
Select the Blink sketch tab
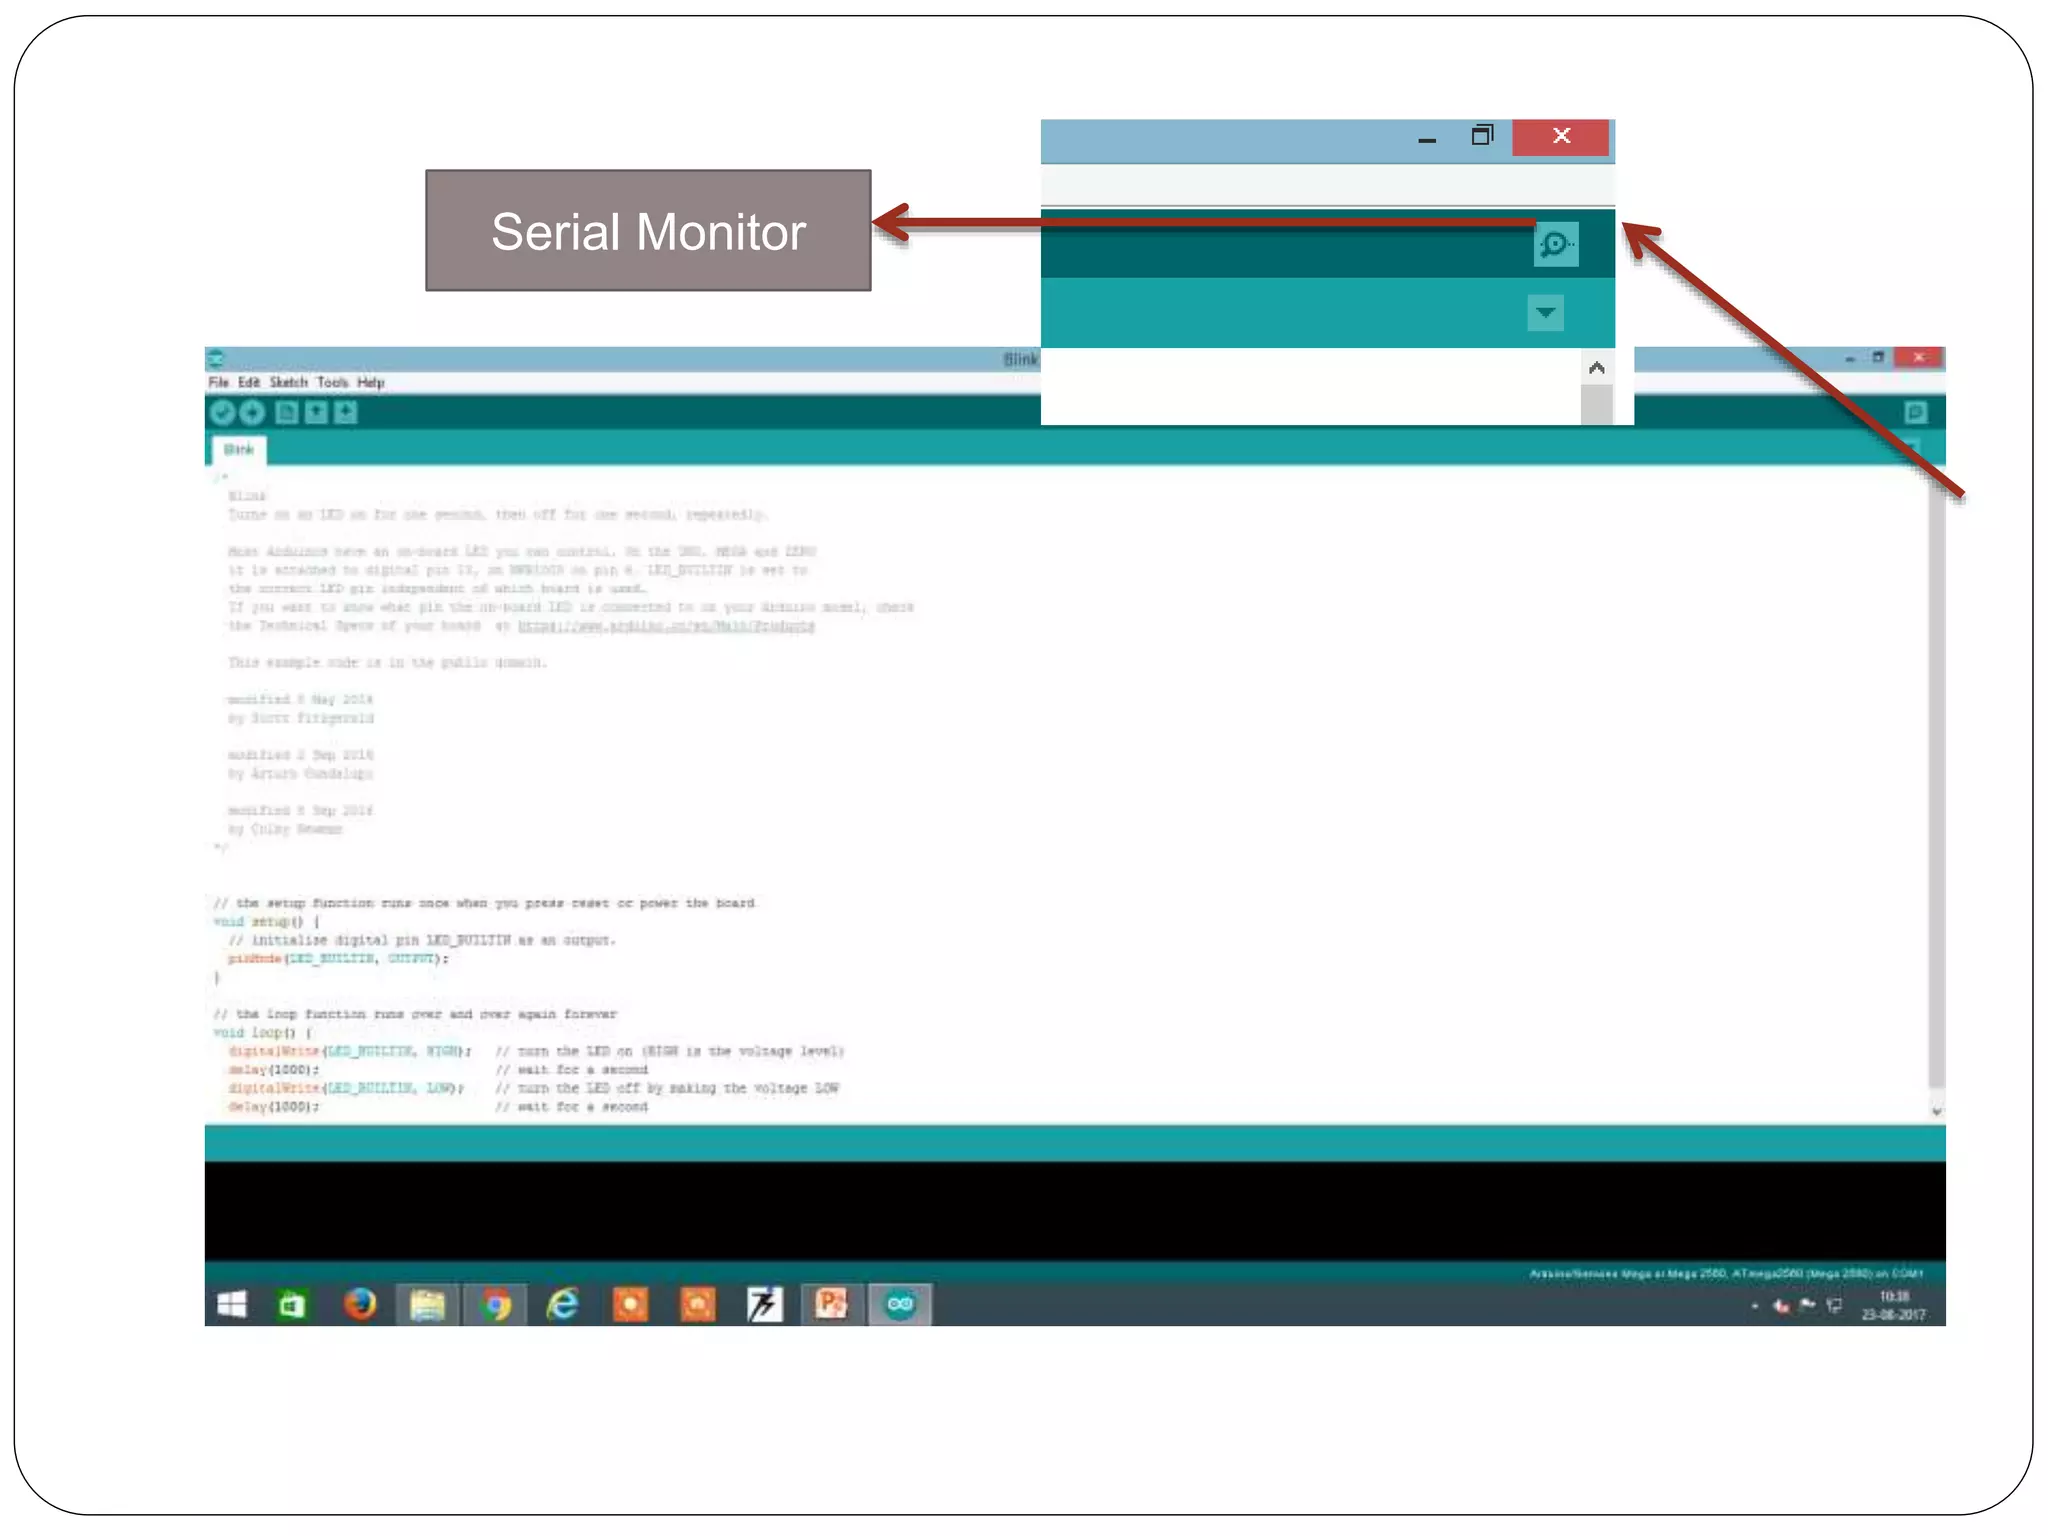[x=239, y=450]
